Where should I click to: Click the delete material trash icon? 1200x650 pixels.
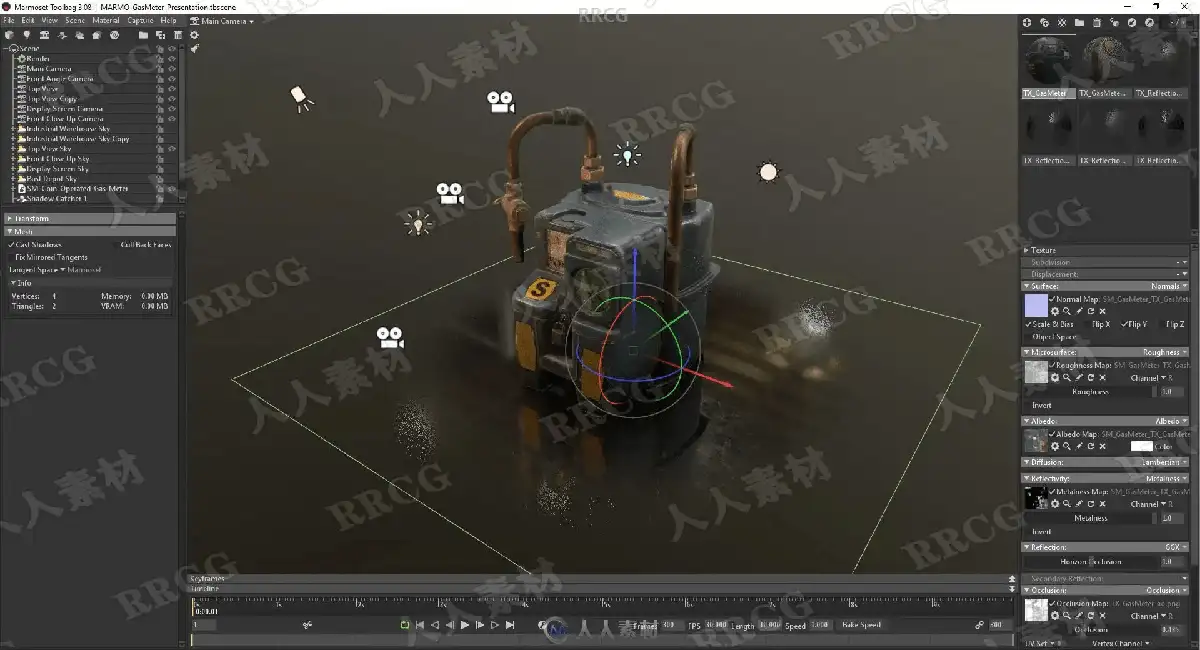click(x=1097, y=22)
